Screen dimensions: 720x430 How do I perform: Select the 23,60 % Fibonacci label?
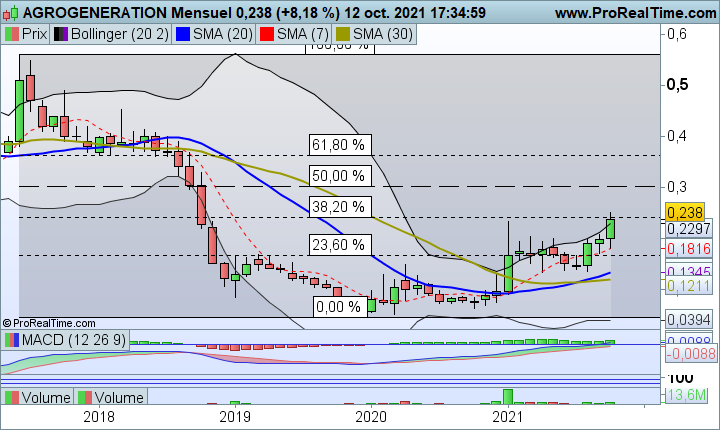[340, 244]
